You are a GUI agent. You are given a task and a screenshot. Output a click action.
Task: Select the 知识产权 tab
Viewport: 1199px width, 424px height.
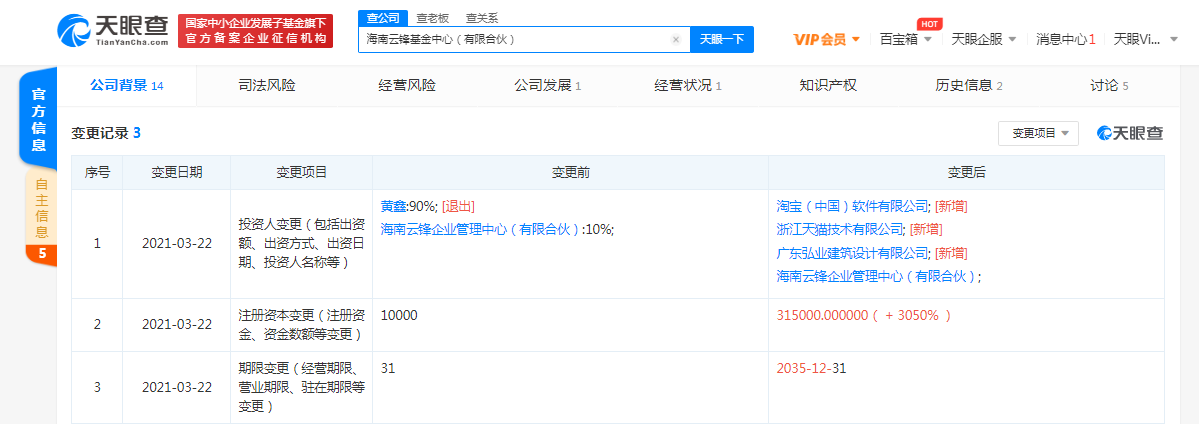827,86
